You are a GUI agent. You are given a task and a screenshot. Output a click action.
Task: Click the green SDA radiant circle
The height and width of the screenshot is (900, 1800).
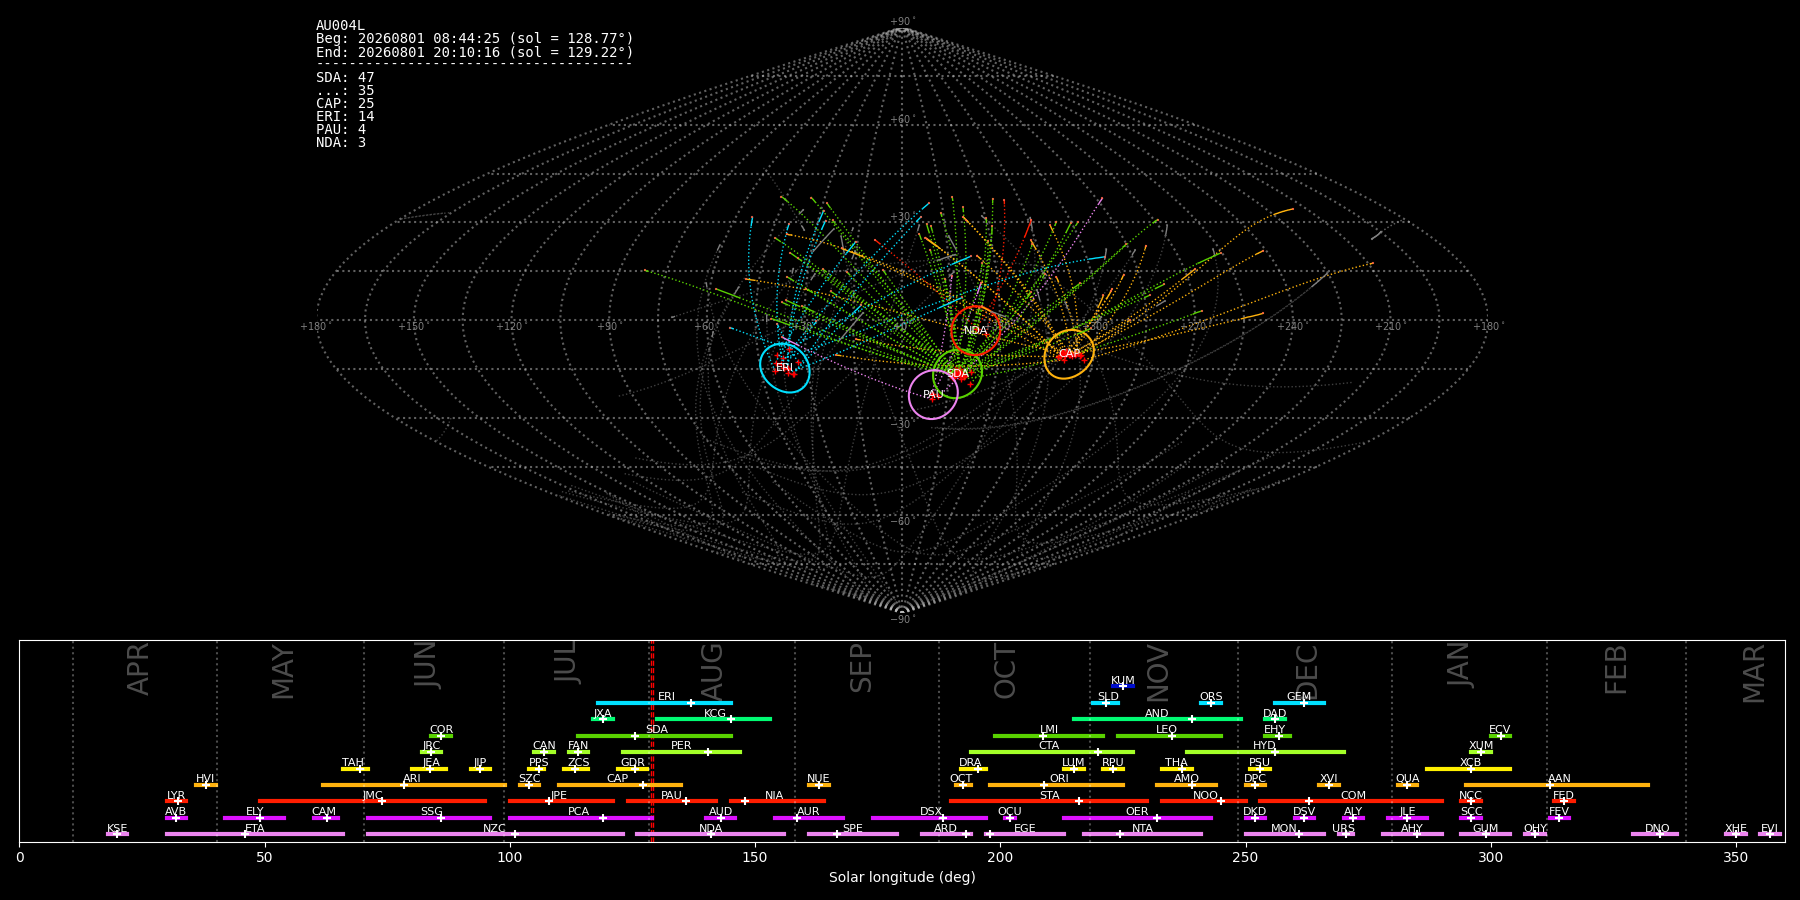[958, 374]
